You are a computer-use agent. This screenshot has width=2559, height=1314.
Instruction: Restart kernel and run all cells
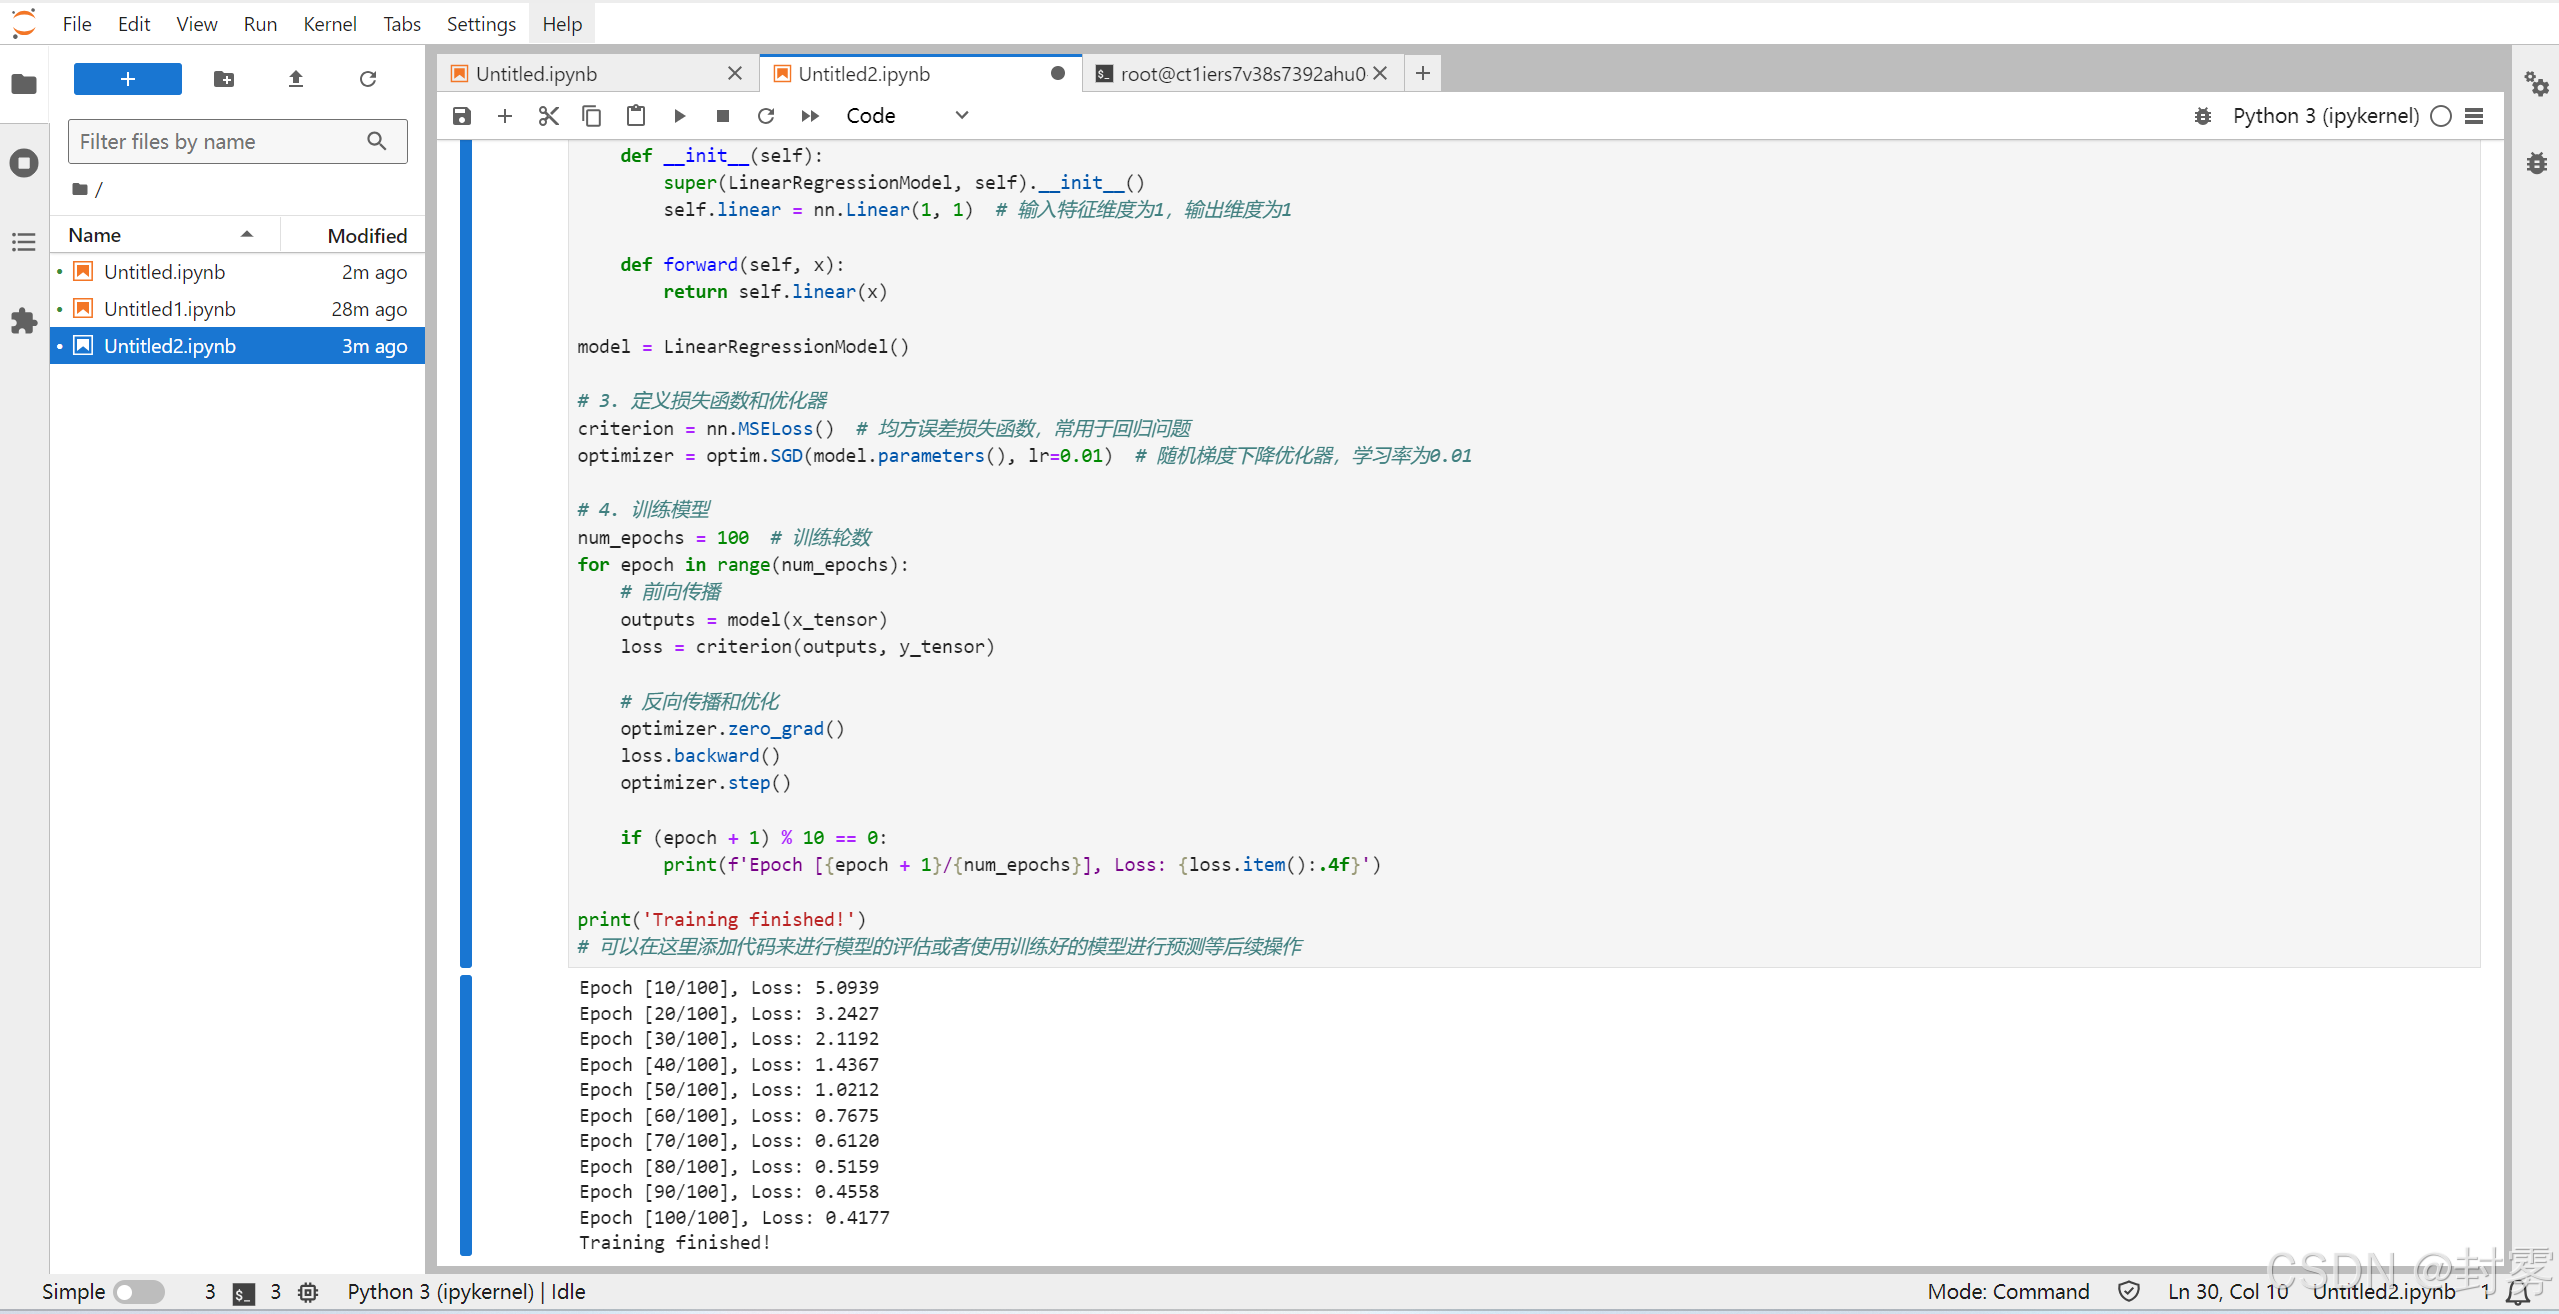coord(810,116)
